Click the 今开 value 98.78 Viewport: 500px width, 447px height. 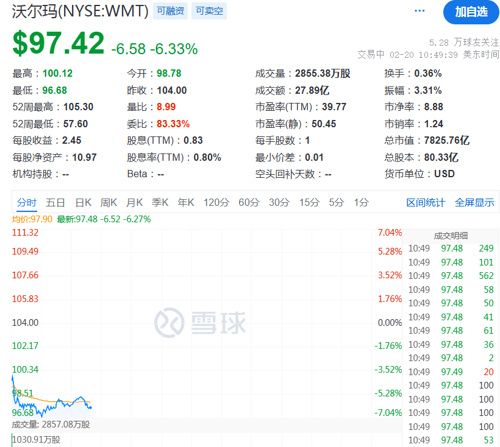pyautogui.click(x=169, y=73)
